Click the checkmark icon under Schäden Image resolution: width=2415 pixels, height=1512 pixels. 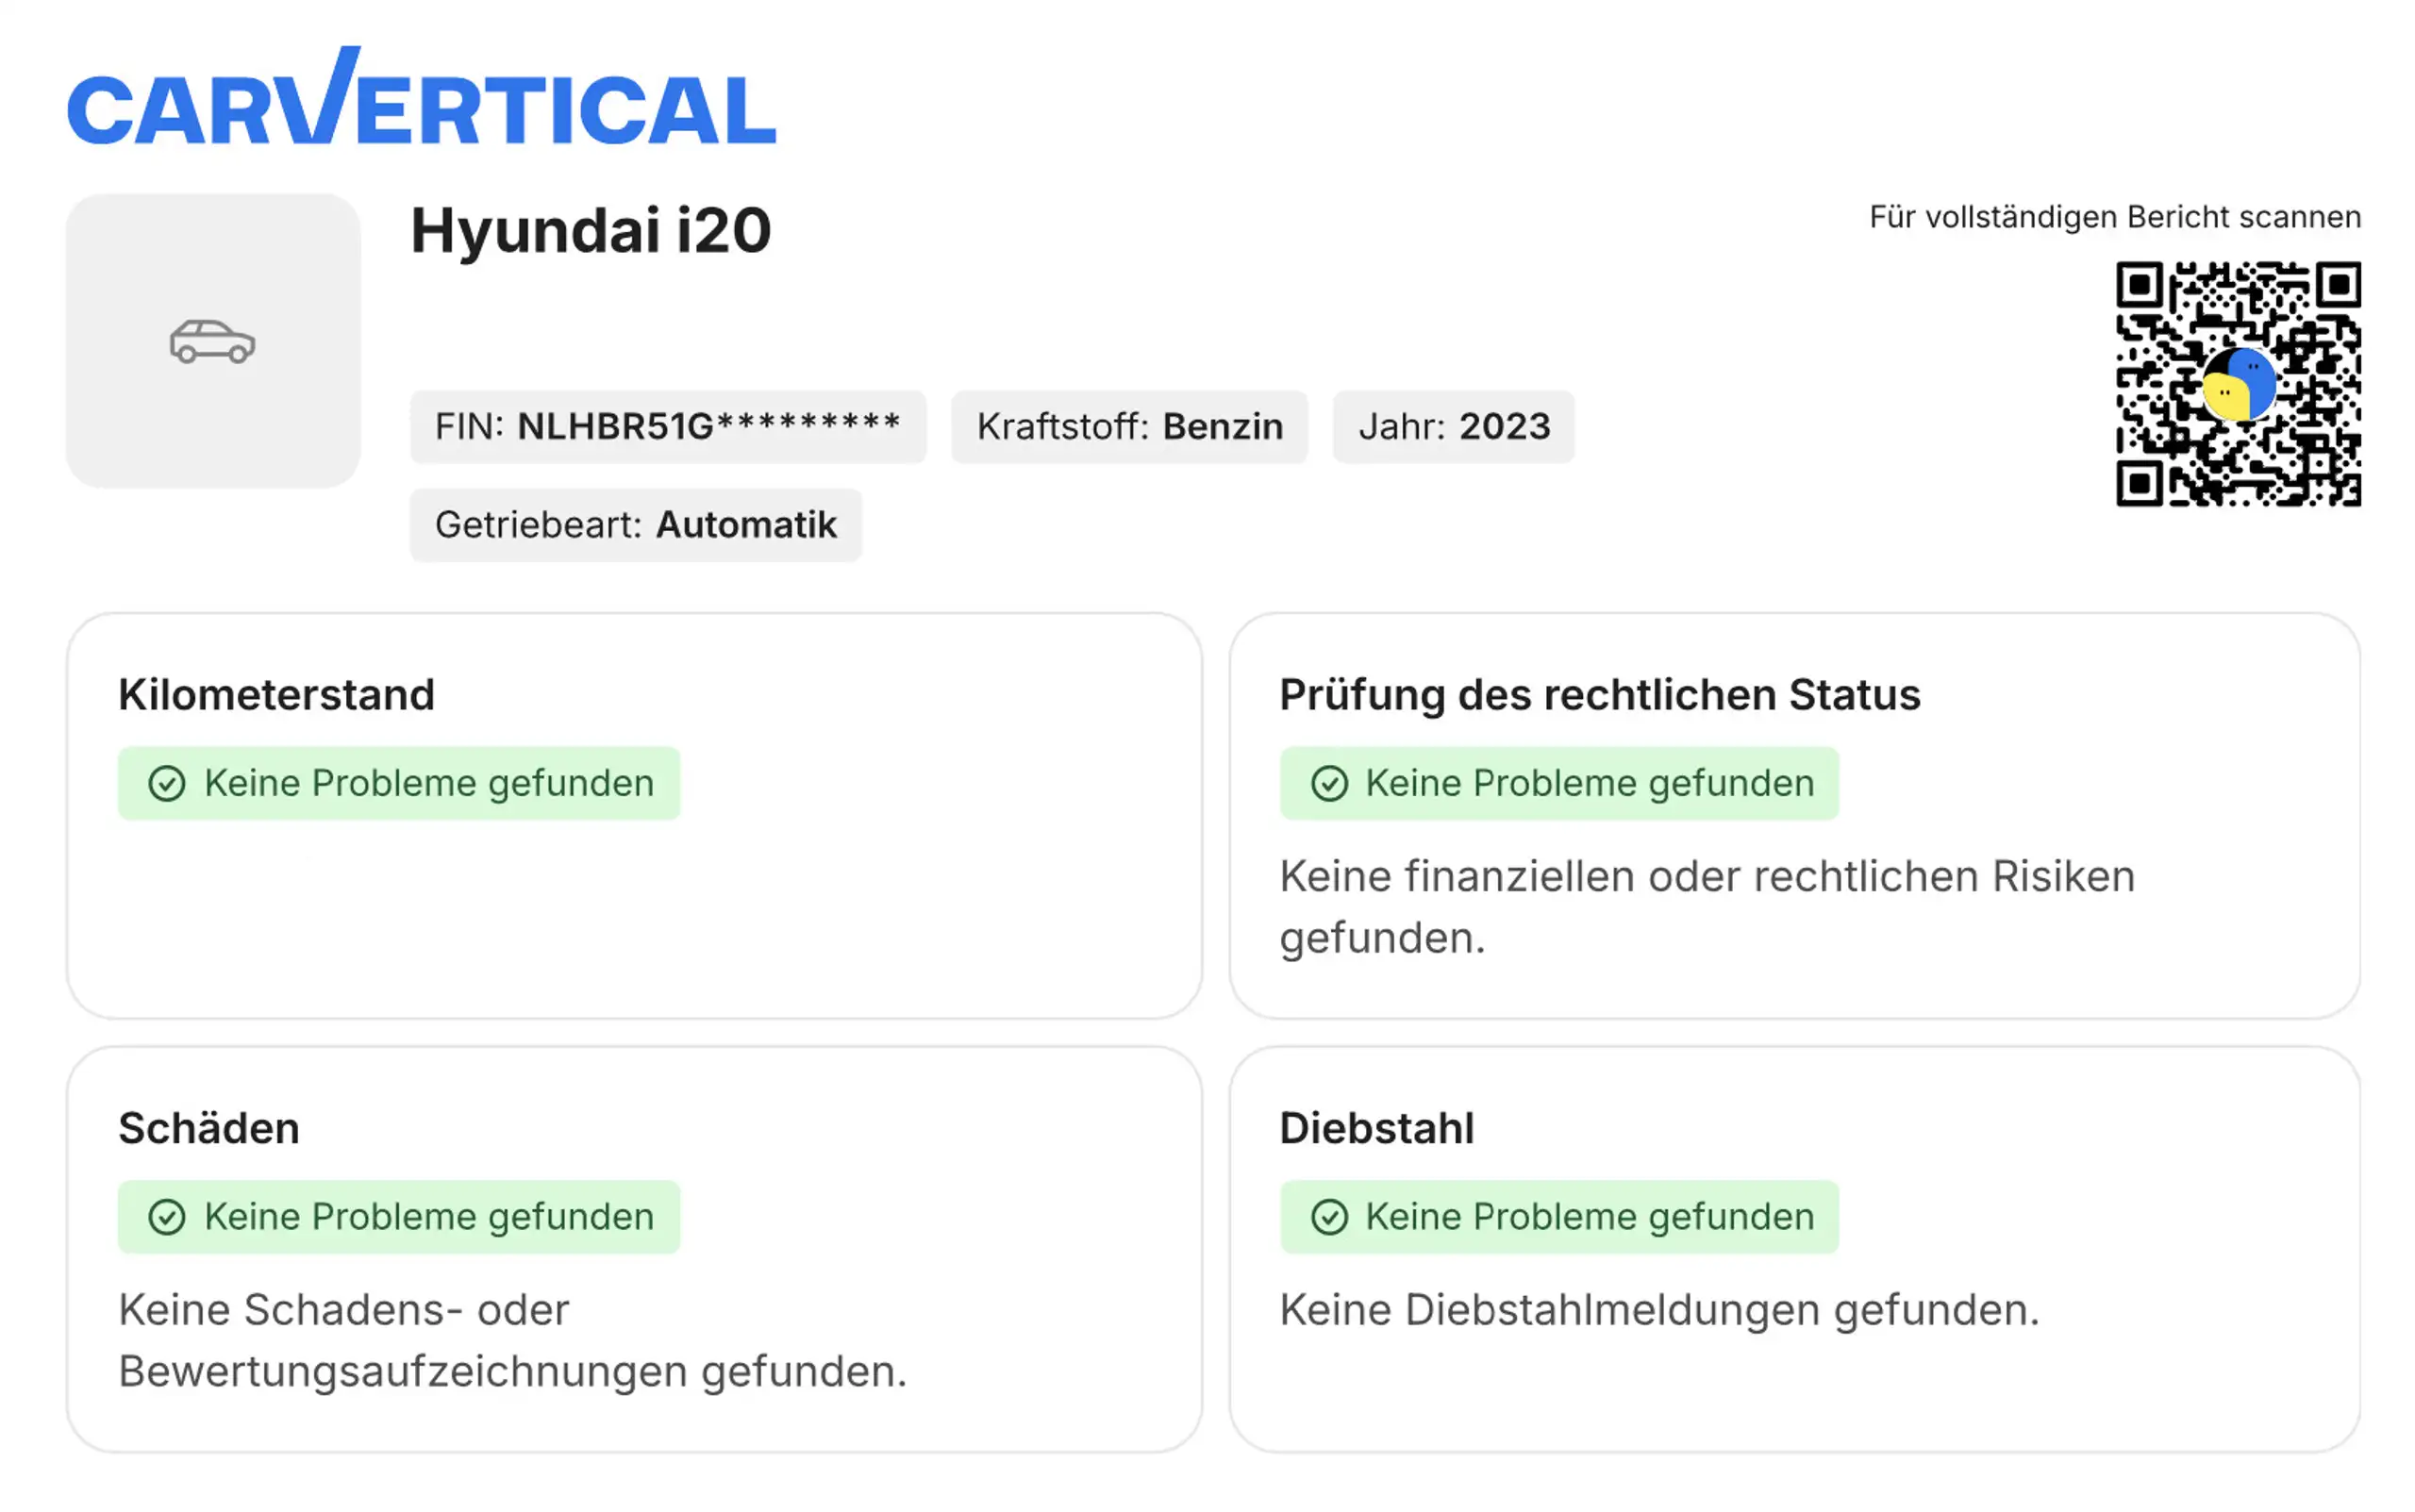point(167,1217)
